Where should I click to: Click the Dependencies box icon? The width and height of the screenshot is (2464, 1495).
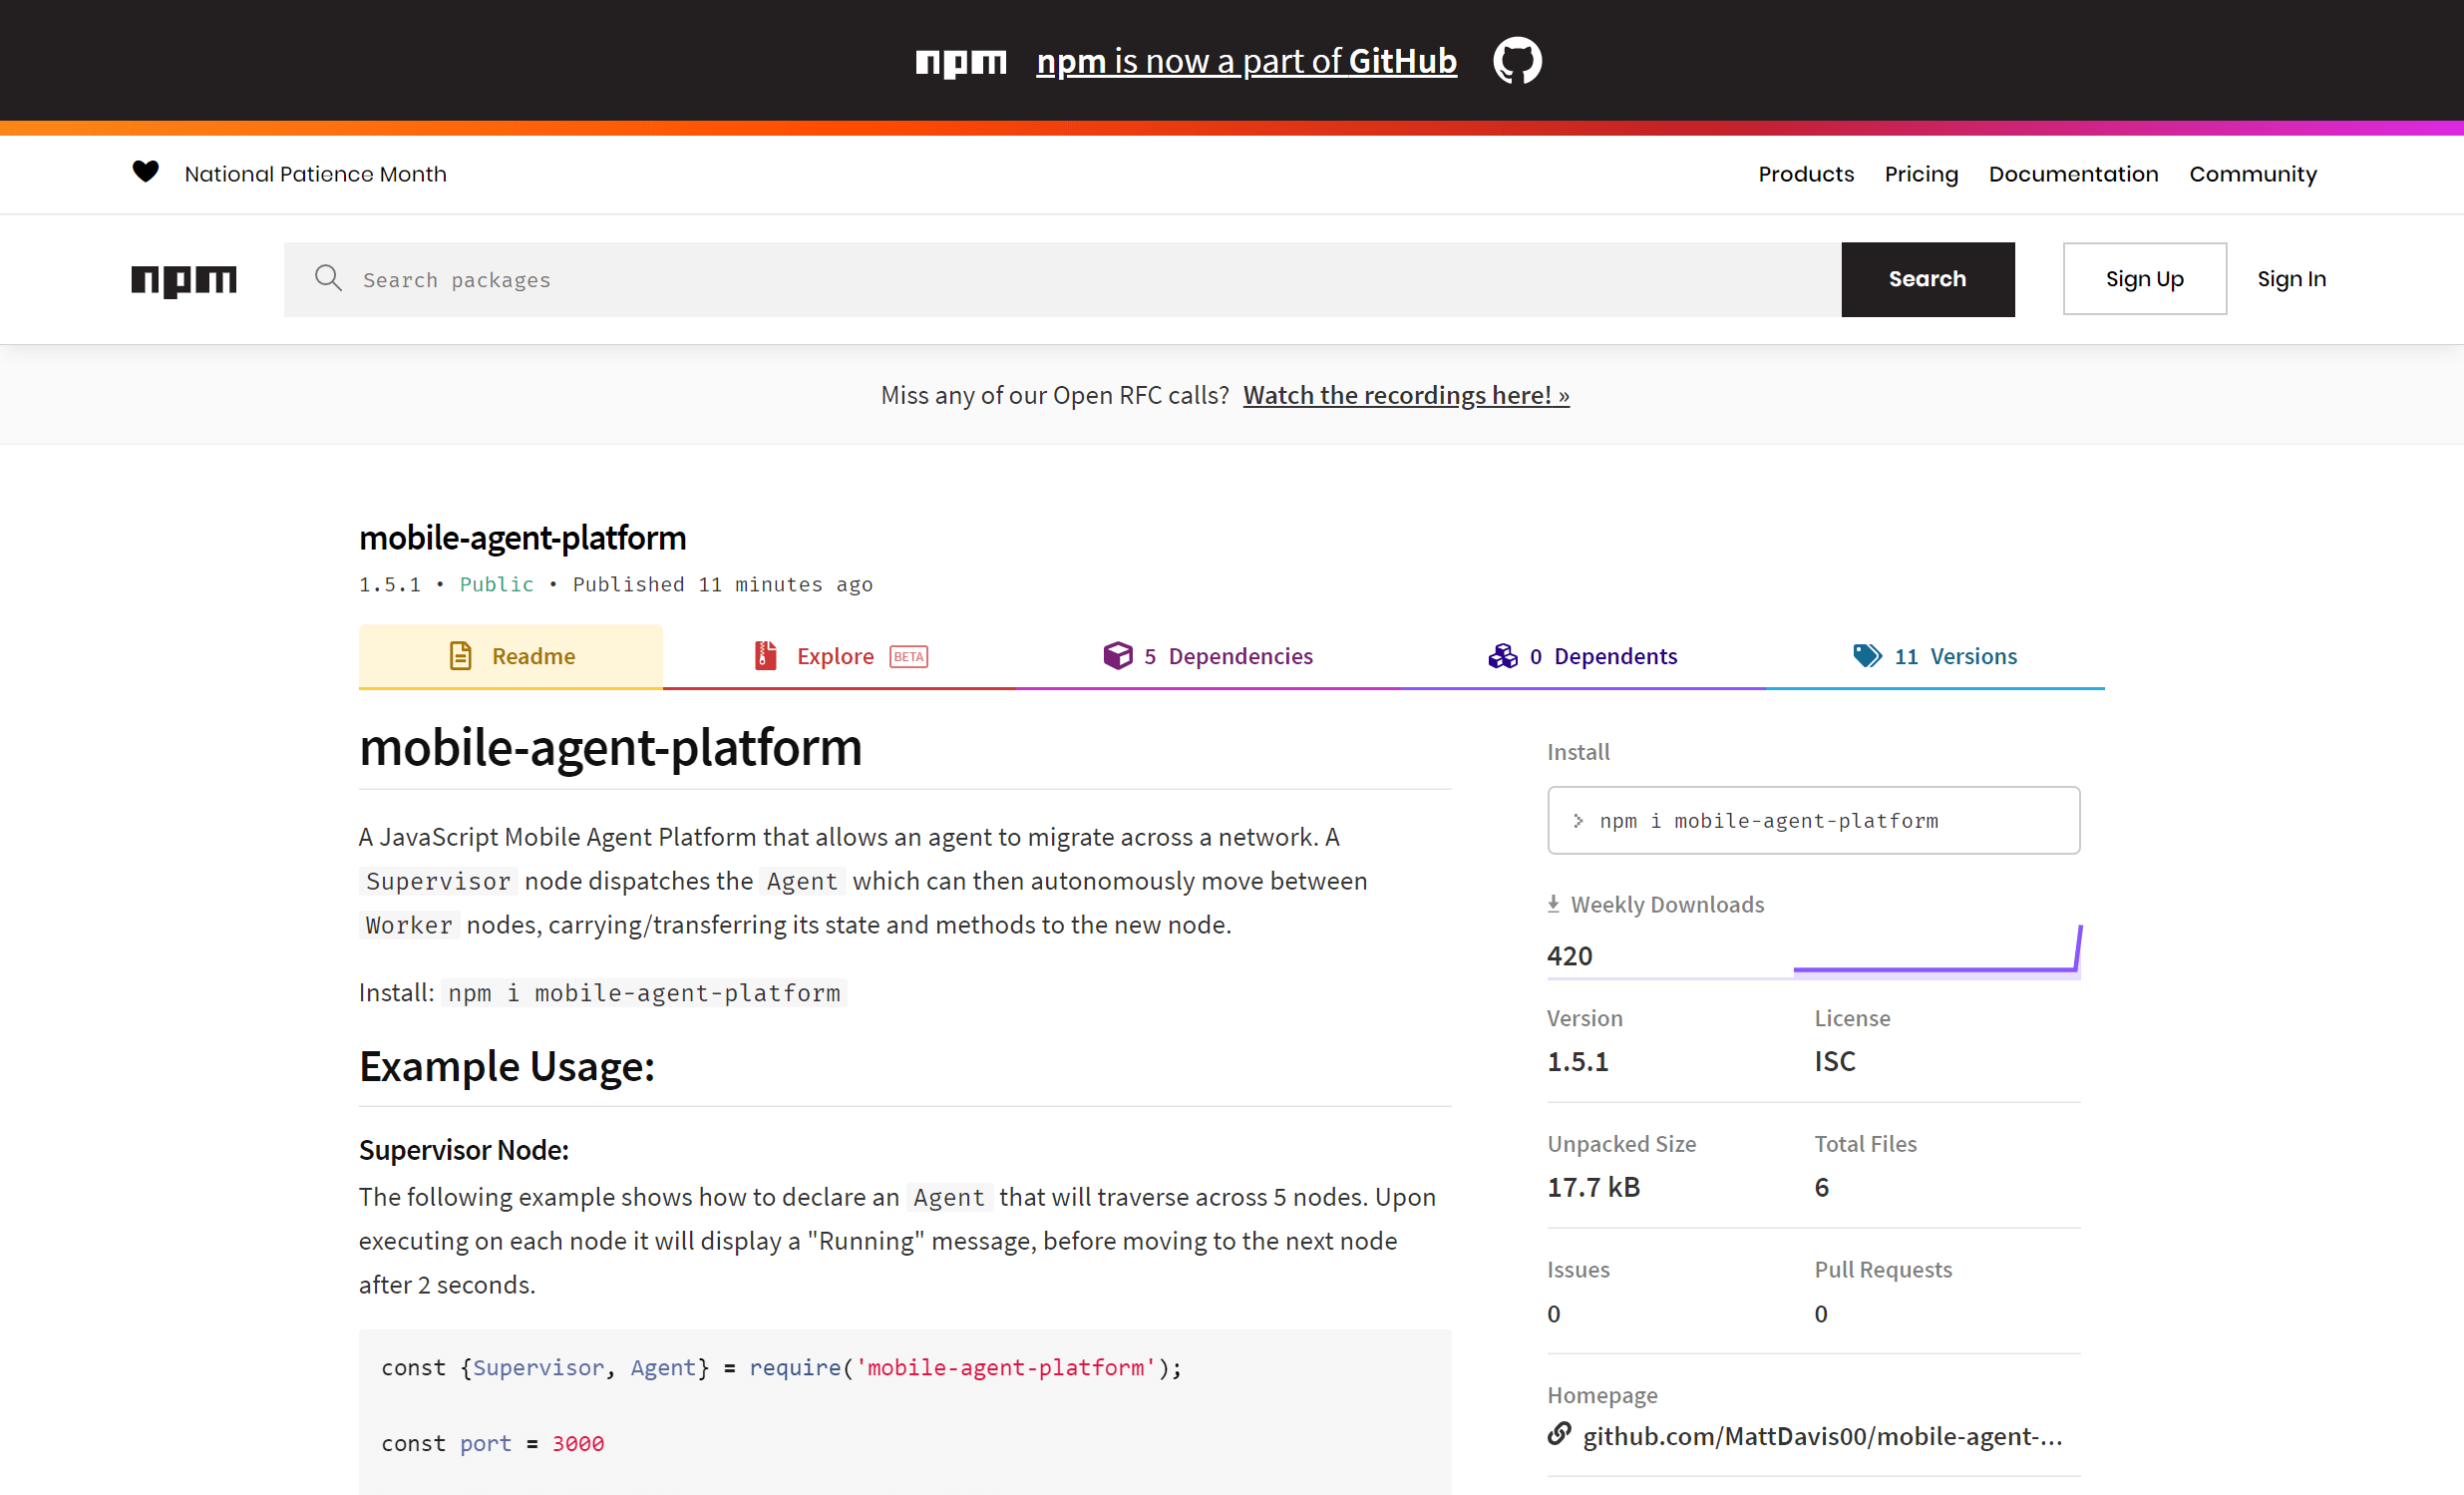(1118, 656)
